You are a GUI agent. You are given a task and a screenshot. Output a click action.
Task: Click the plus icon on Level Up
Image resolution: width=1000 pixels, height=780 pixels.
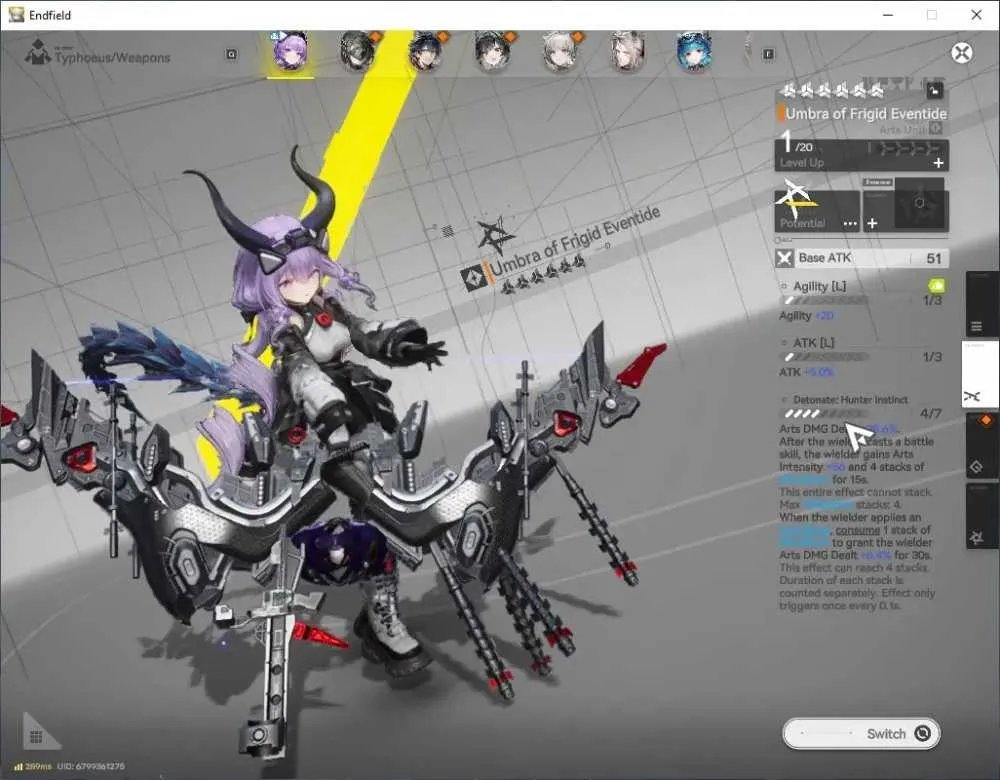[x=938, y=163]
